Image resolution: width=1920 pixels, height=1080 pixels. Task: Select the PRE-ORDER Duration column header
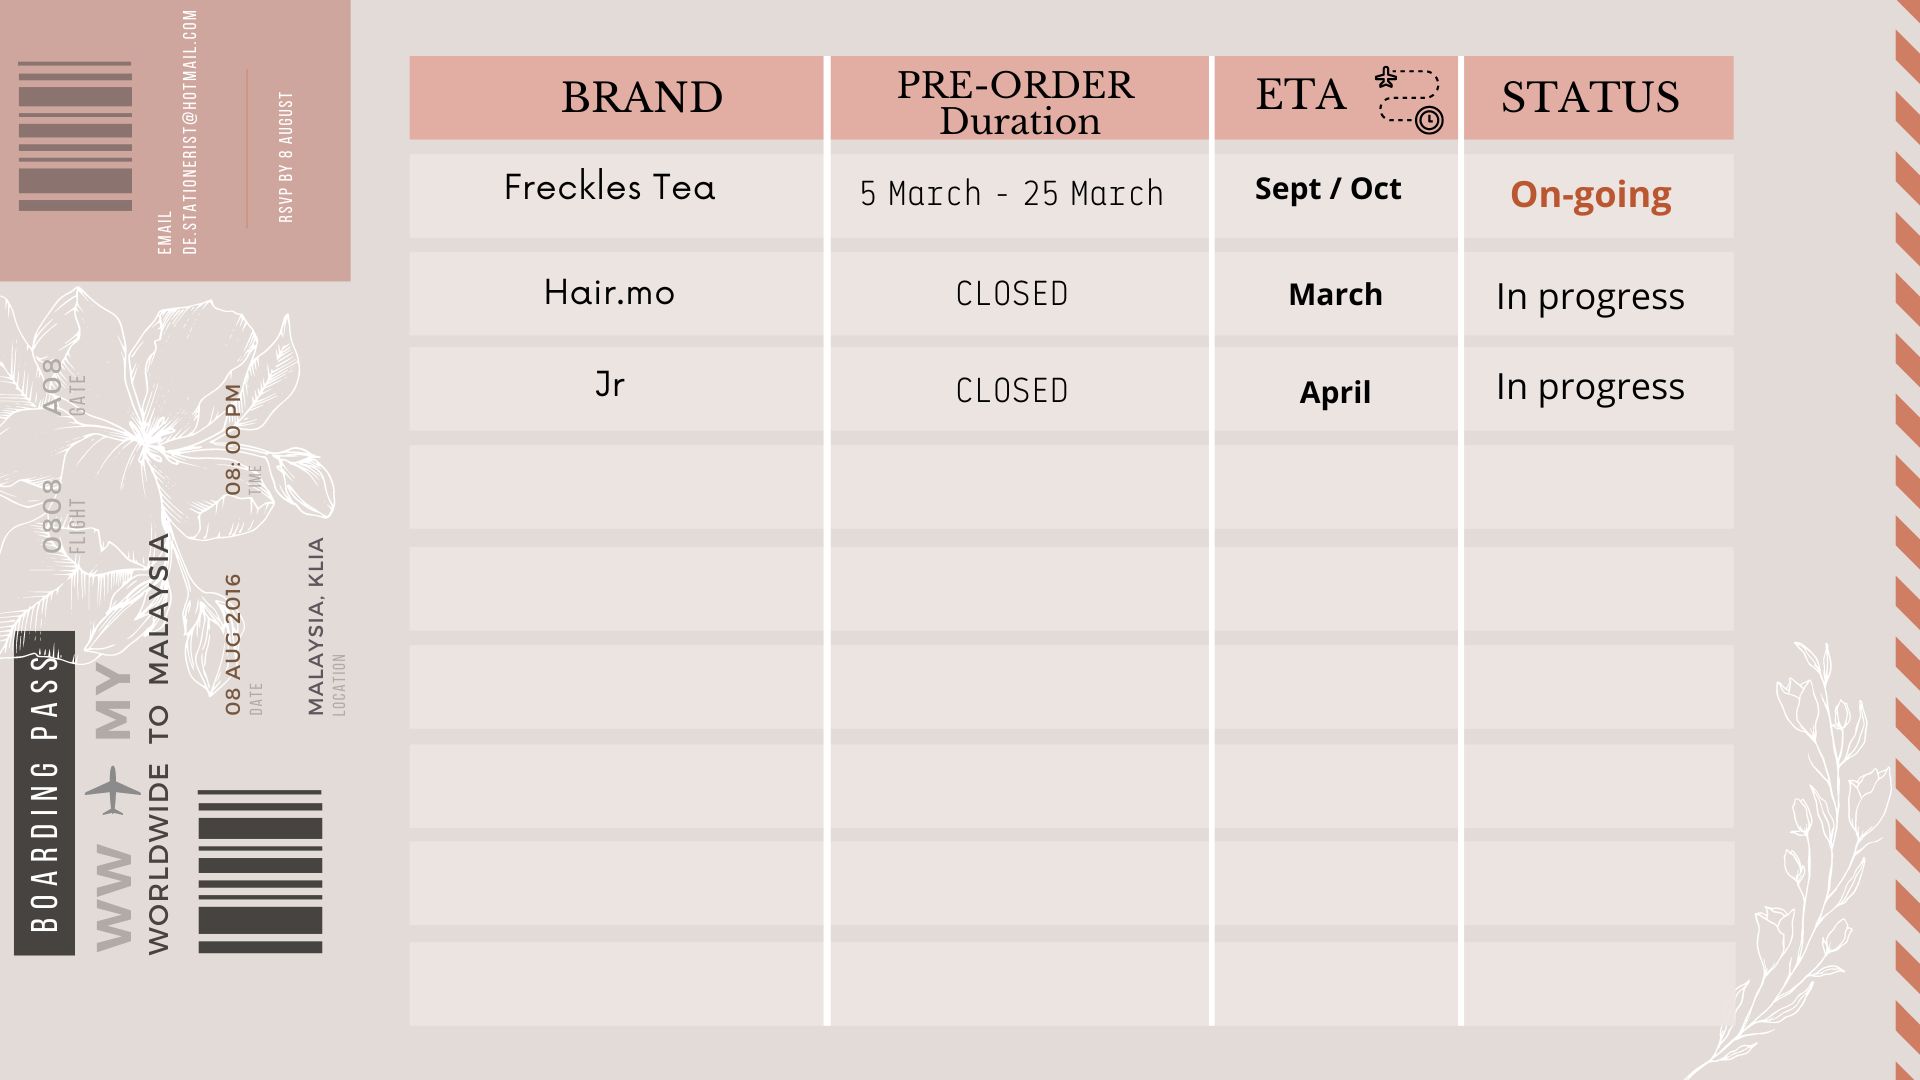tap(1017, 97)
